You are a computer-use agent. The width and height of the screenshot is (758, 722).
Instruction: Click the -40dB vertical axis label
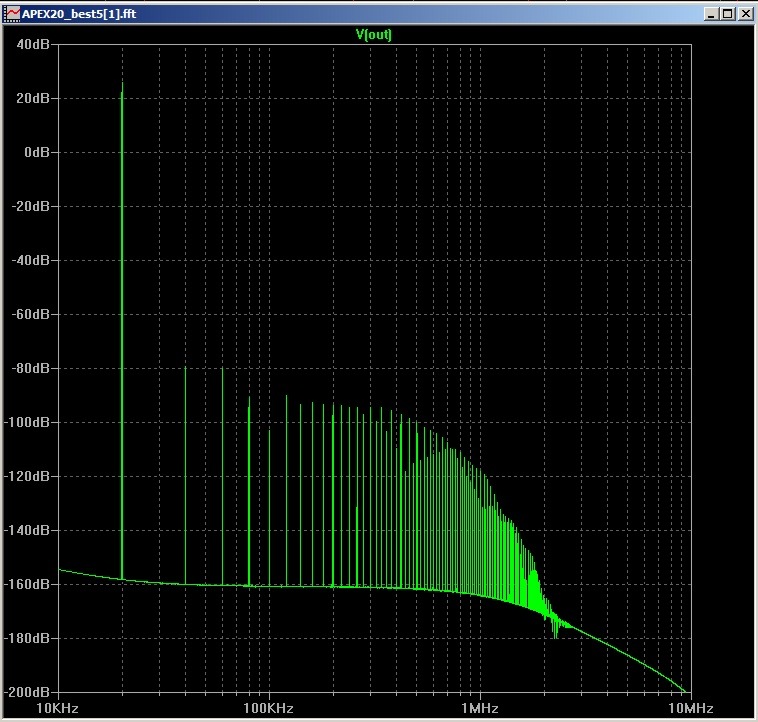(30, 260)
